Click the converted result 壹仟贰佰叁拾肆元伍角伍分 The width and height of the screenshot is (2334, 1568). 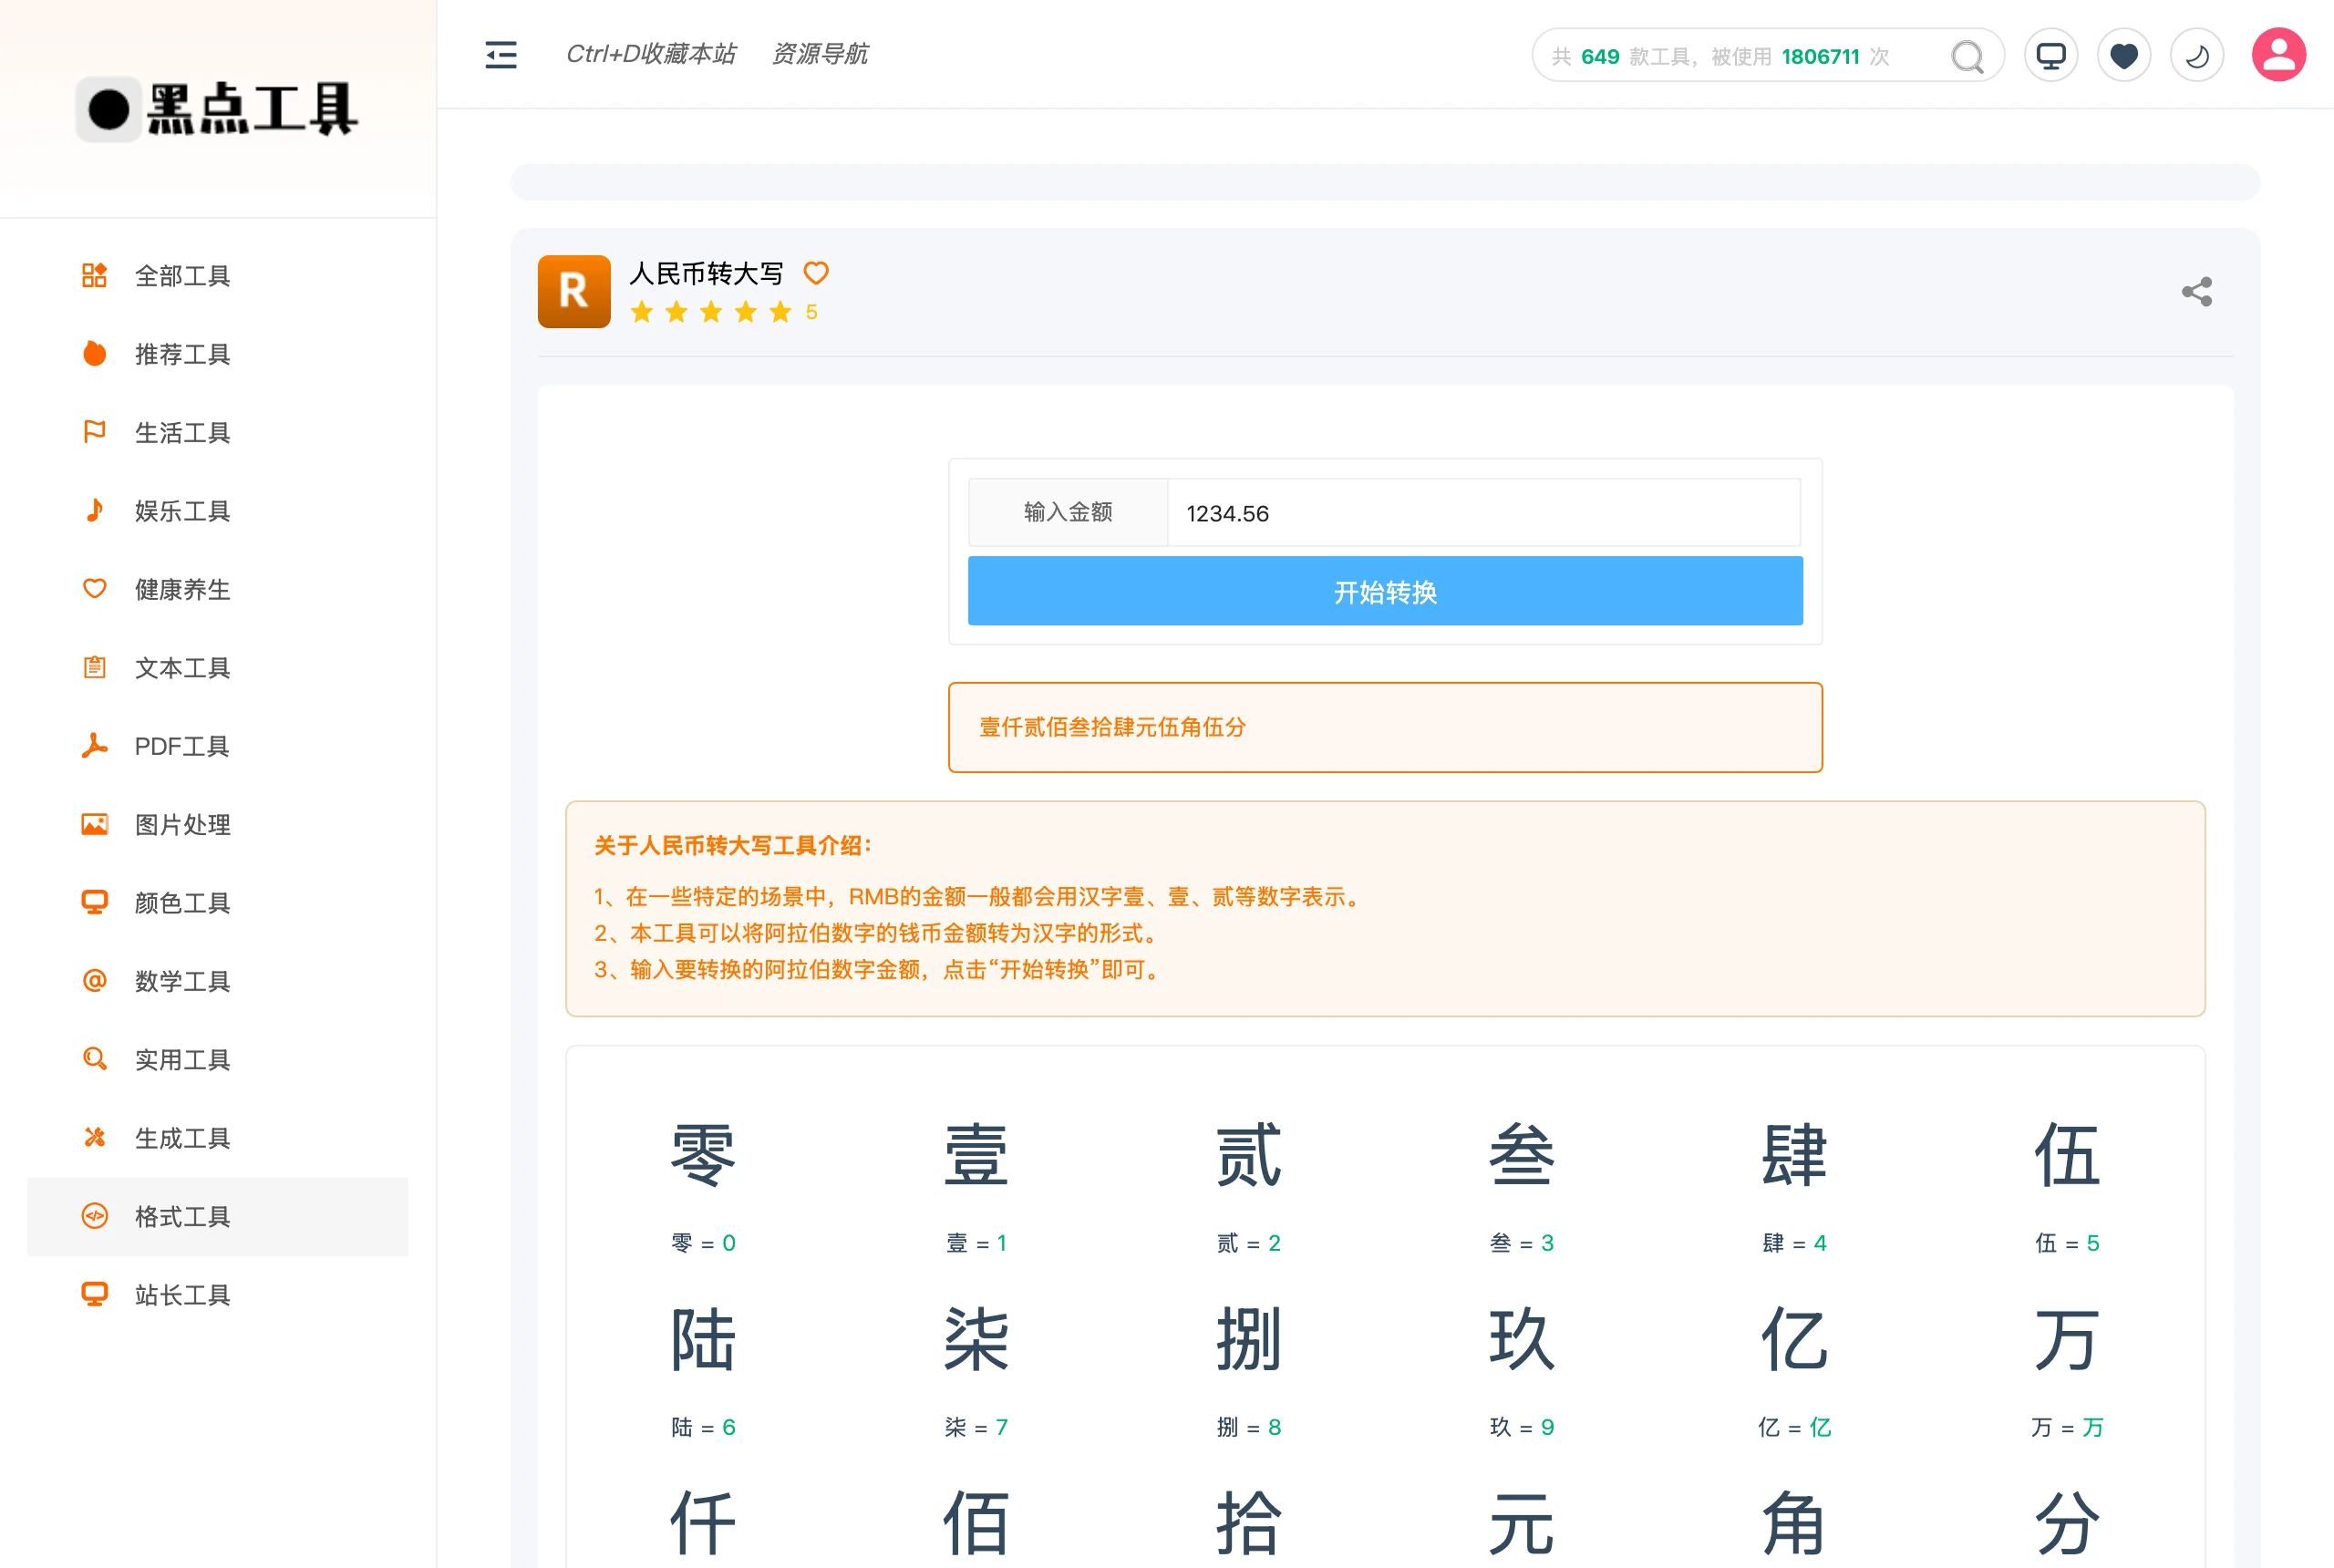click(x=1113, y=727)
